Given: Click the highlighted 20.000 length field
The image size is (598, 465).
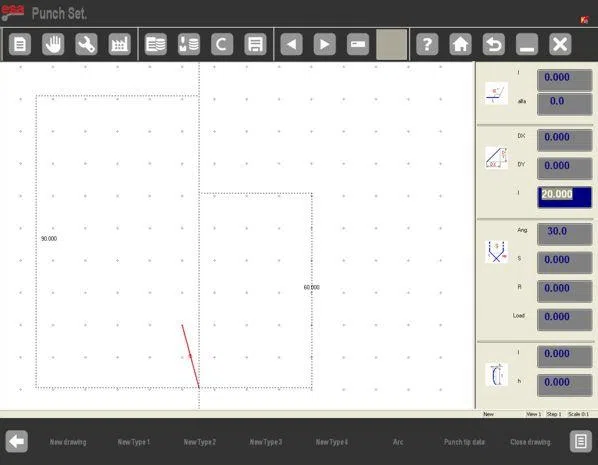Looking at the screenshot, I should 564,197.
